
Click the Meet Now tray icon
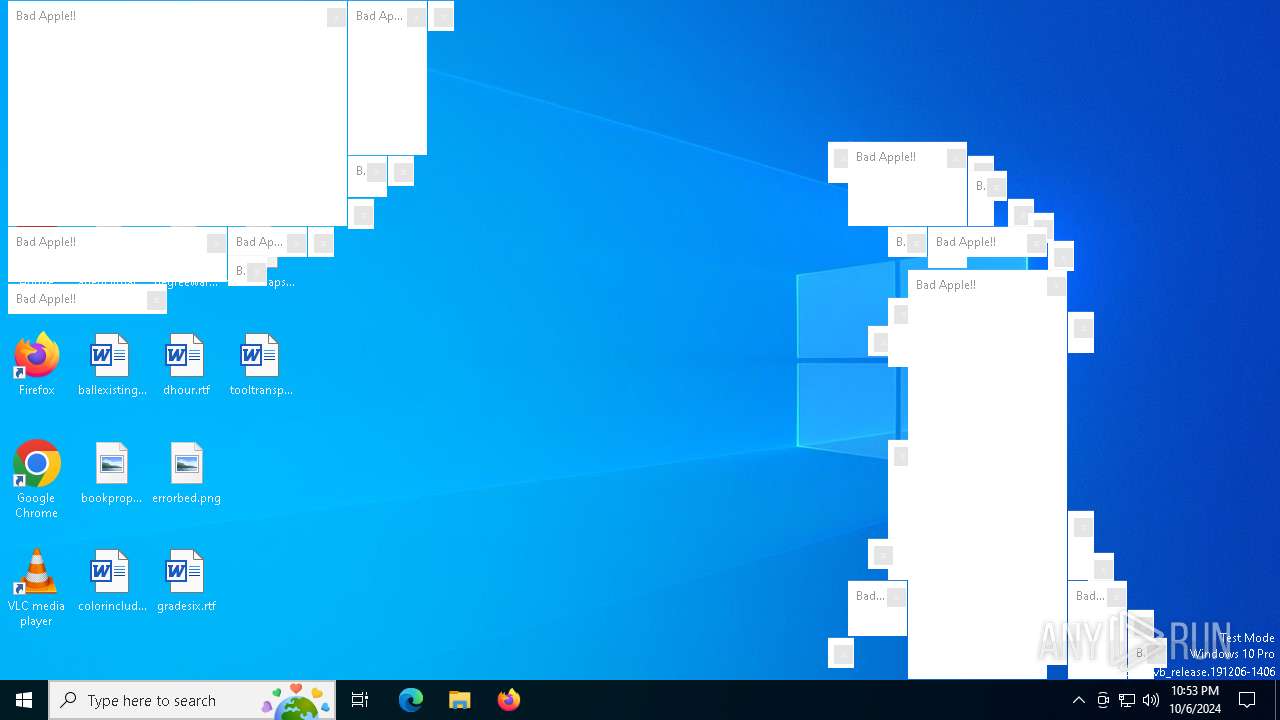point(1103,700)
